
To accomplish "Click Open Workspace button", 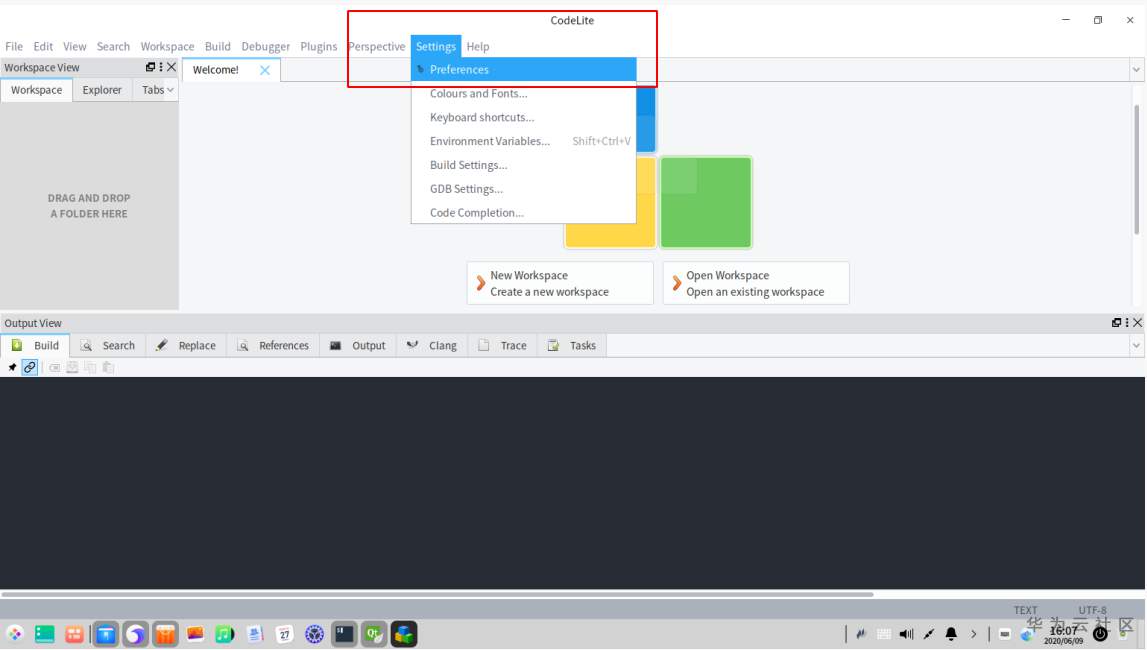I will 756,283.
